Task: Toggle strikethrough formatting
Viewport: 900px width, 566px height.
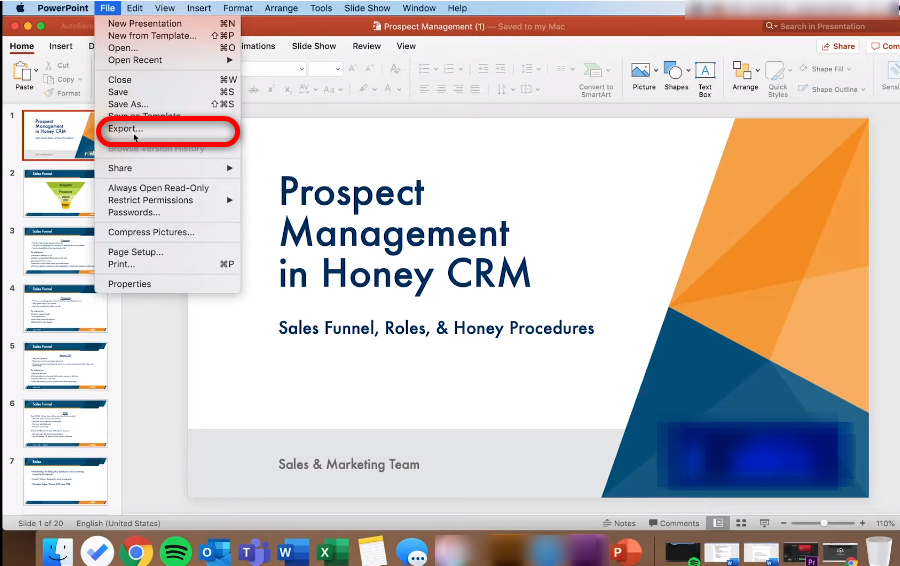Action: tap(254, 90)
